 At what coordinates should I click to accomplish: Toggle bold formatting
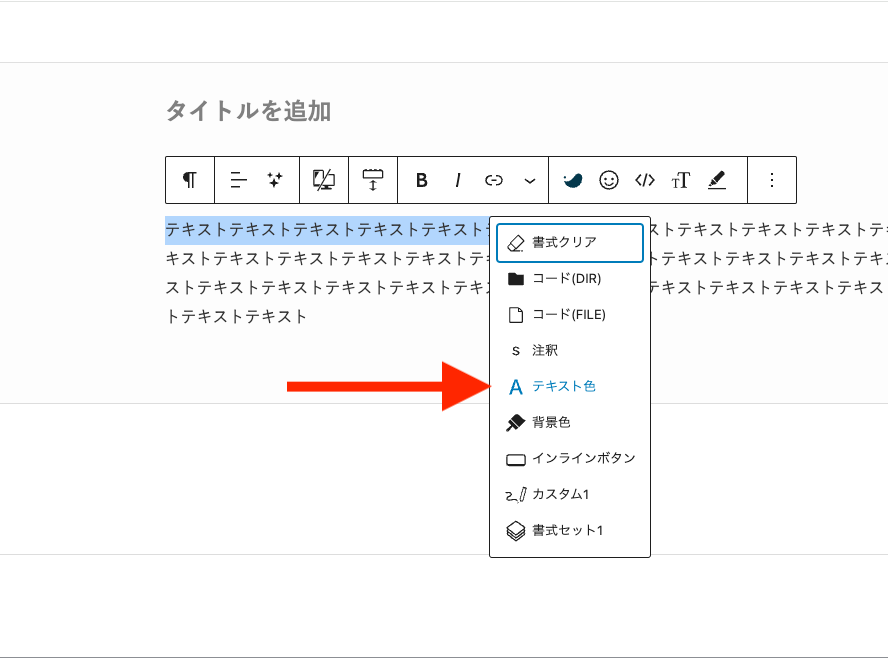422,180
